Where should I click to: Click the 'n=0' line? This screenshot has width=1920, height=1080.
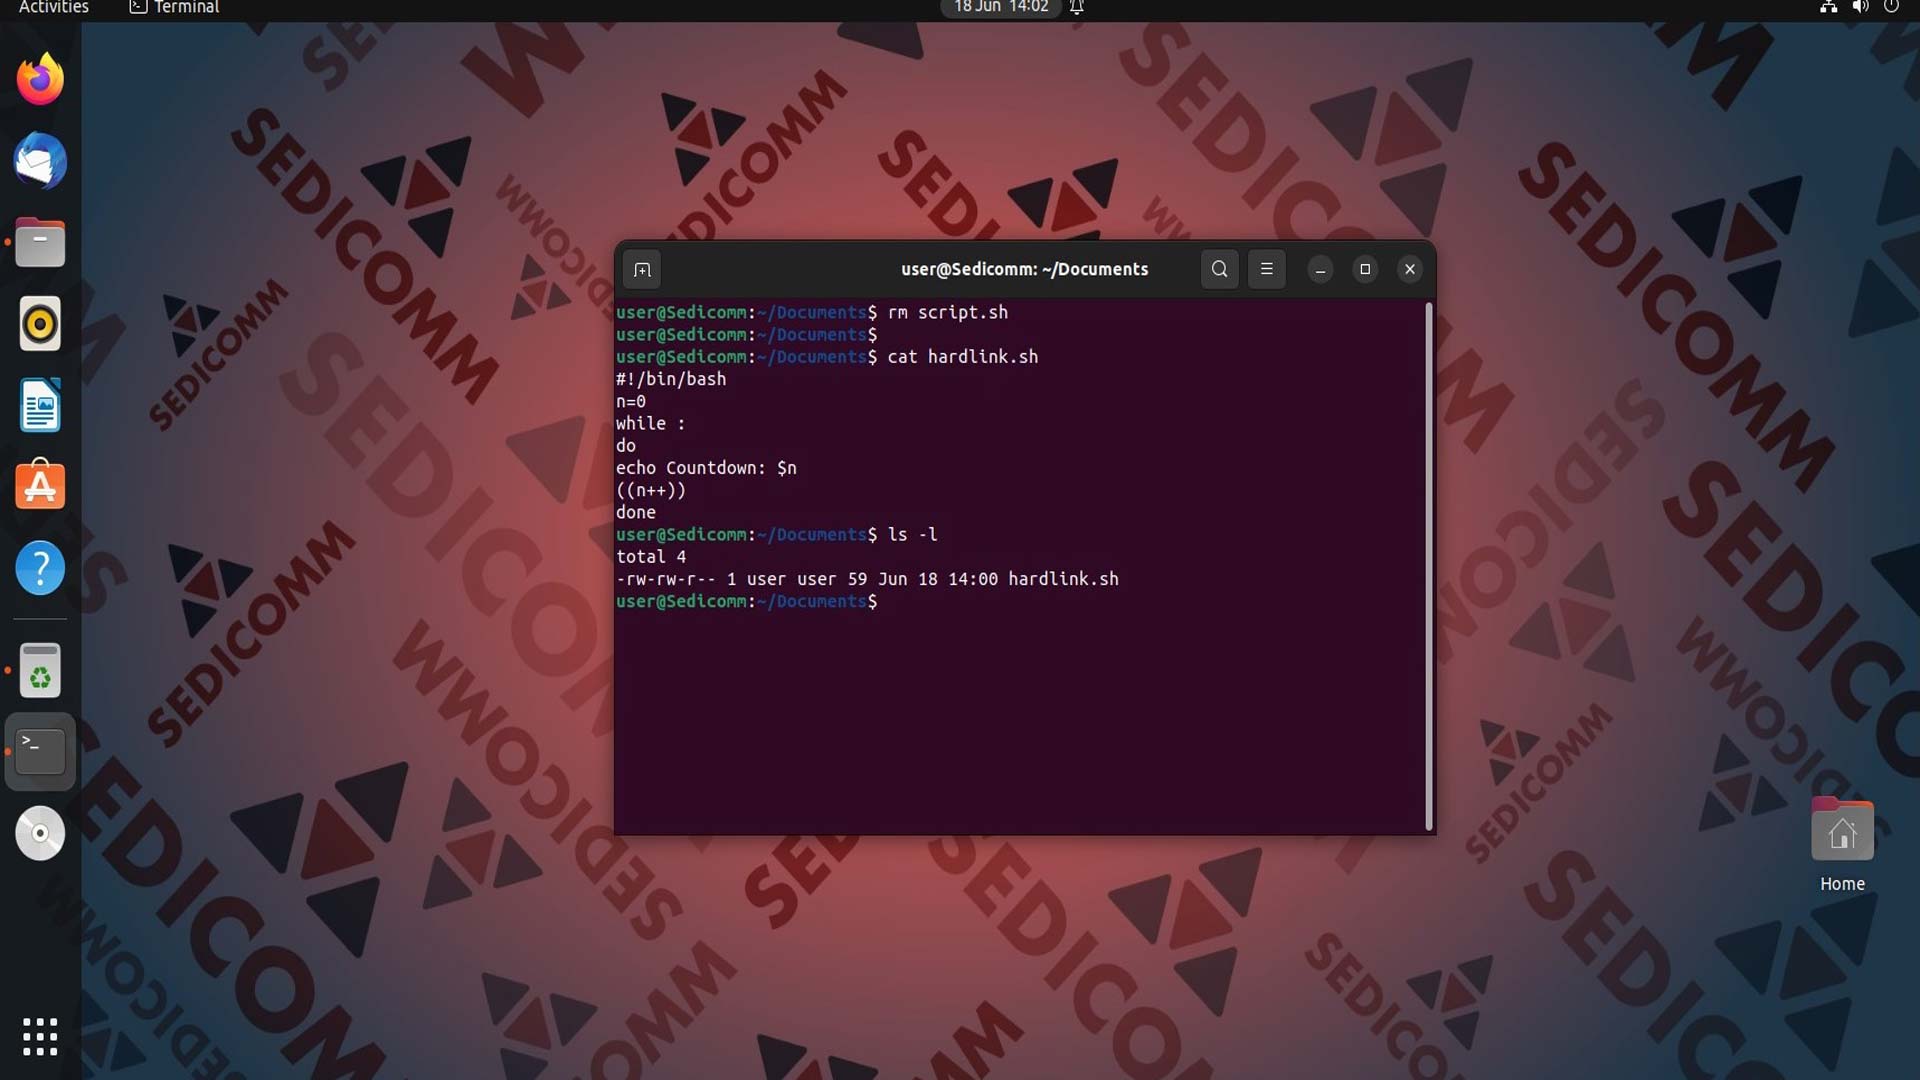tap(631, 402)
